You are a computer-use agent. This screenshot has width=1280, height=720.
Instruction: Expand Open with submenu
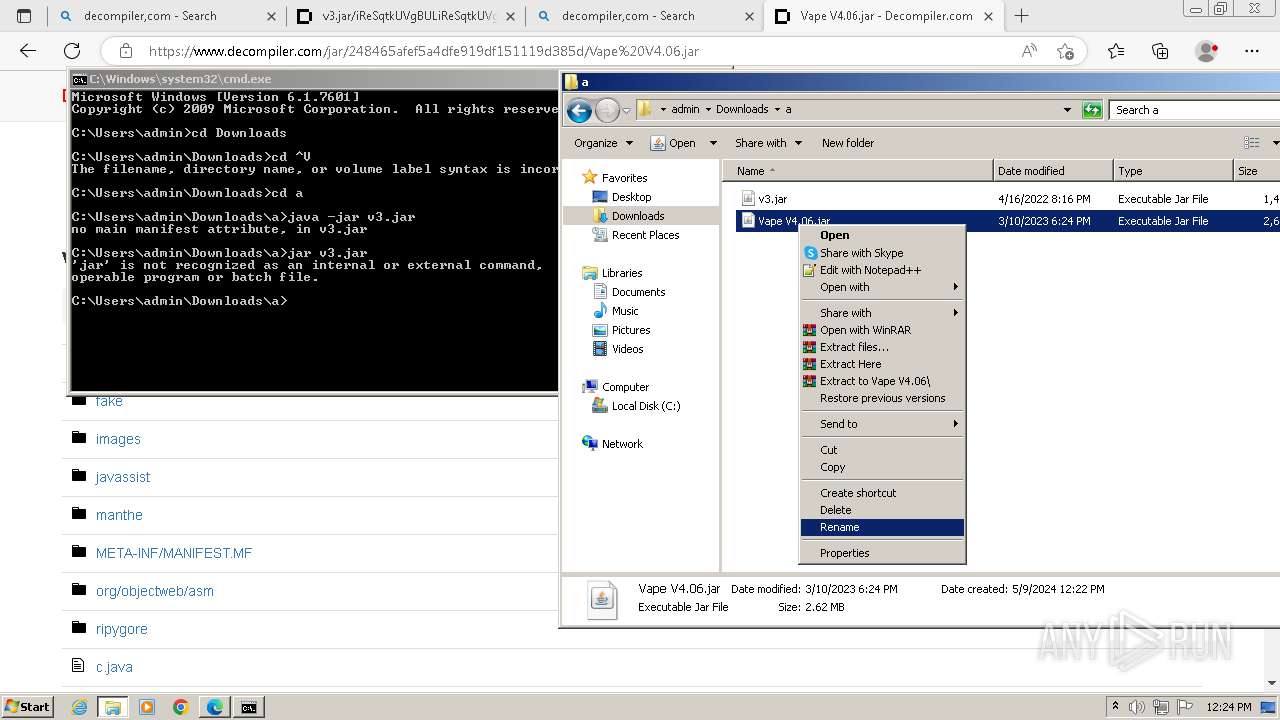(x=883, y=287)
